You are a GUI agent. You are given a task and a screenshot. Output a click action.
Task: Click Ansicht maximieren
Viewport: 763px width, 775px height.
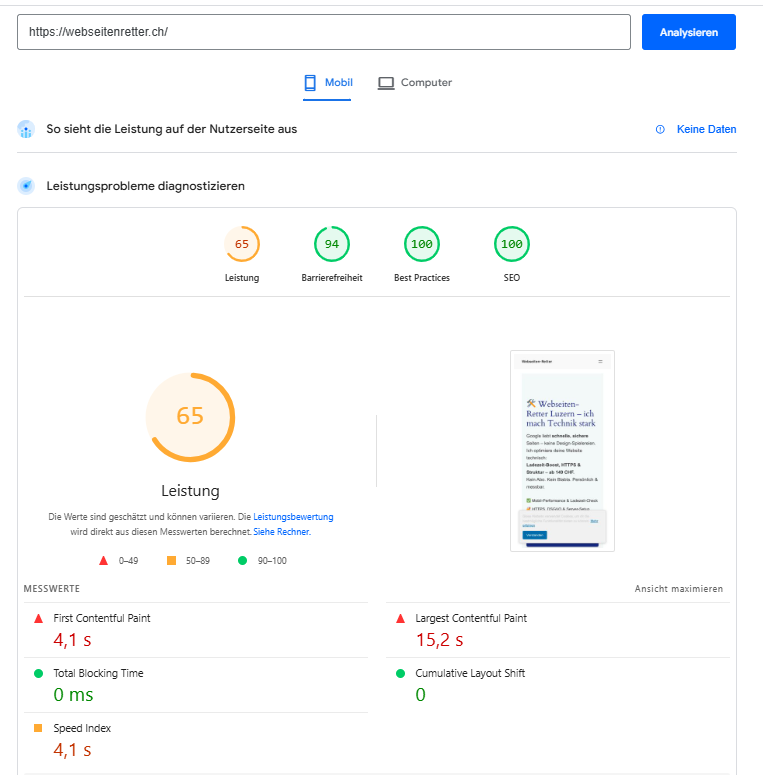[x=678, y=589]
